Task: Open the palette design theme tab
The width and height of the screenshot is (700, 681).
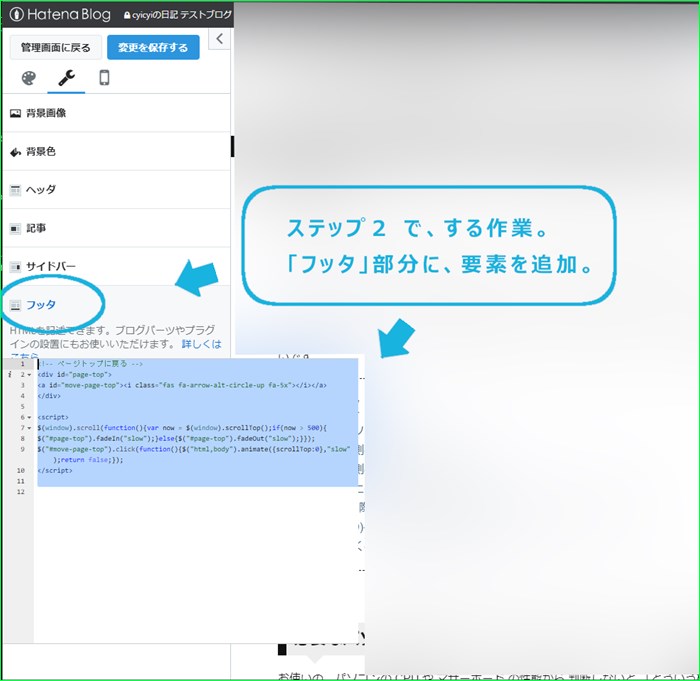Action: tap(29, 78)
